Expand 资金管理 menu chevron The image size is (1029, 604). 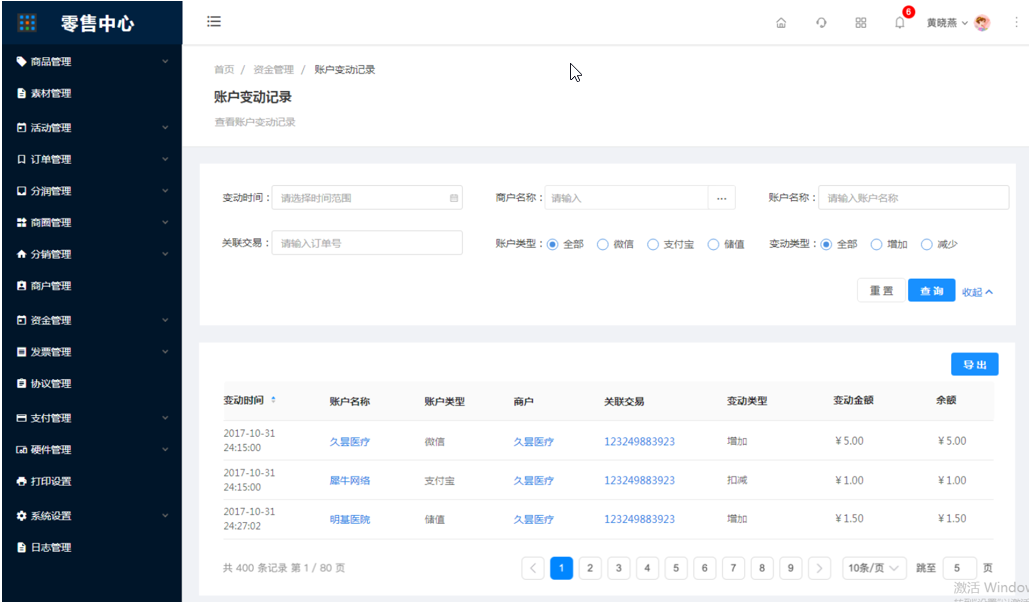165,320
